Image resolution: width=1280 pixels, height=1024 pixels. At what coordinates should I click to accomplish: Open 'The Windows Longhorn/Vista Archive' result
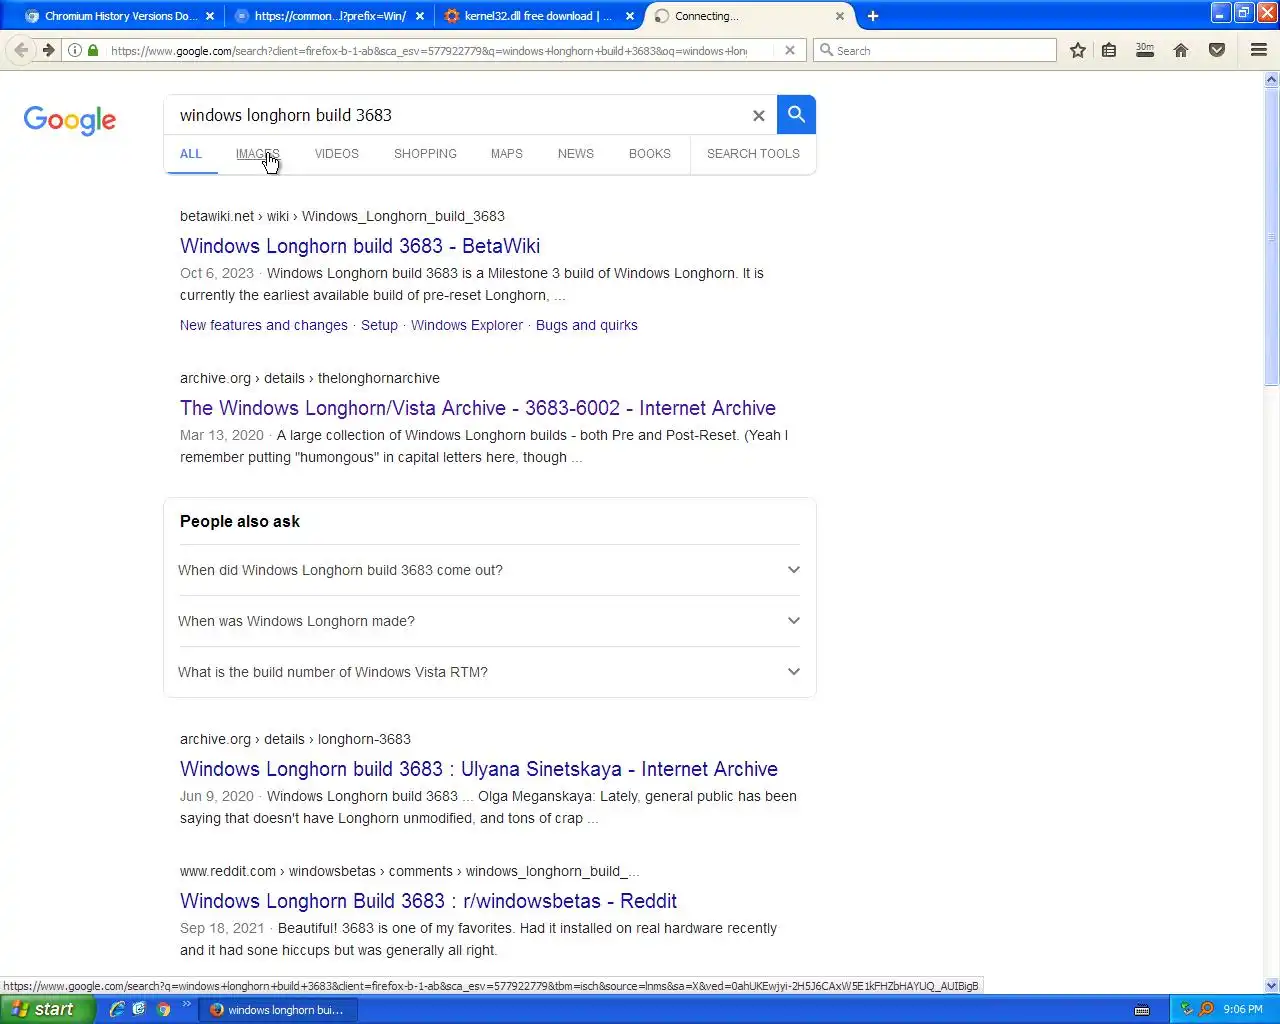(x=478, y=408)
